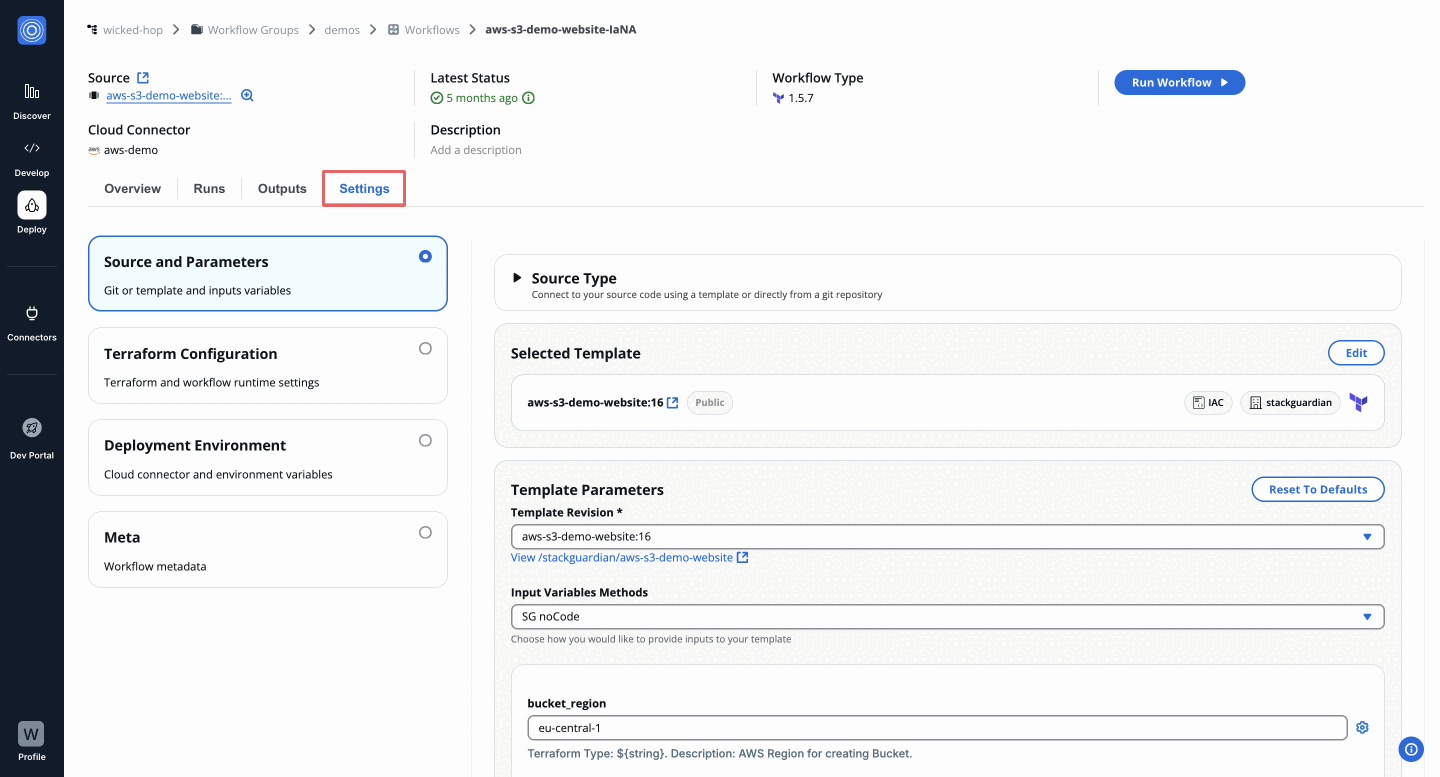Viewport: 1440px width, 777px height.
Task: Open the aws-s3-demo-website source link
Action: (x=169, y=96)
